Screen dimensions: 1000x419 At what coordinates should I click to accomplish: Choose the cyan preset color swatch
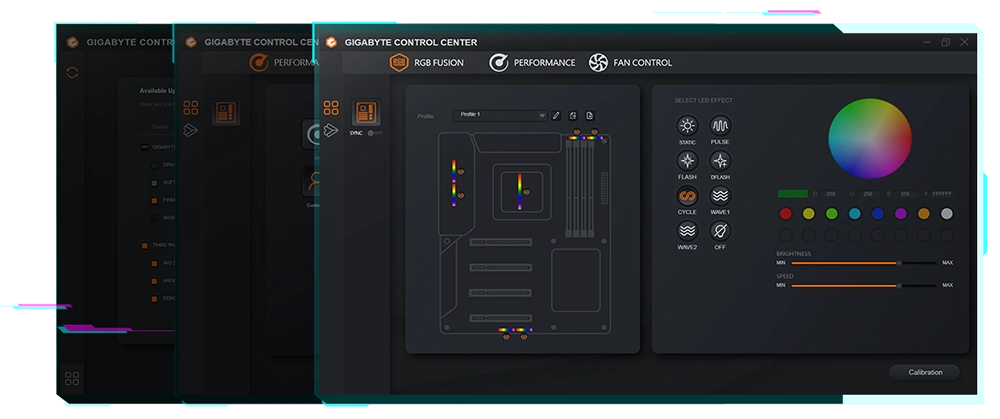tap(855, 214)
